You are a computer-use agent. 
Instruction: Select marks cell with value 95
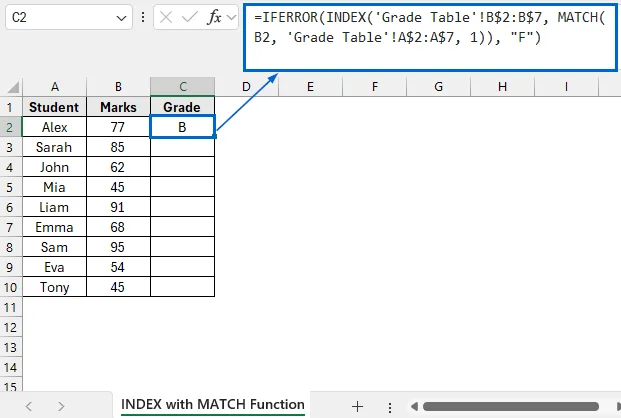118,247
